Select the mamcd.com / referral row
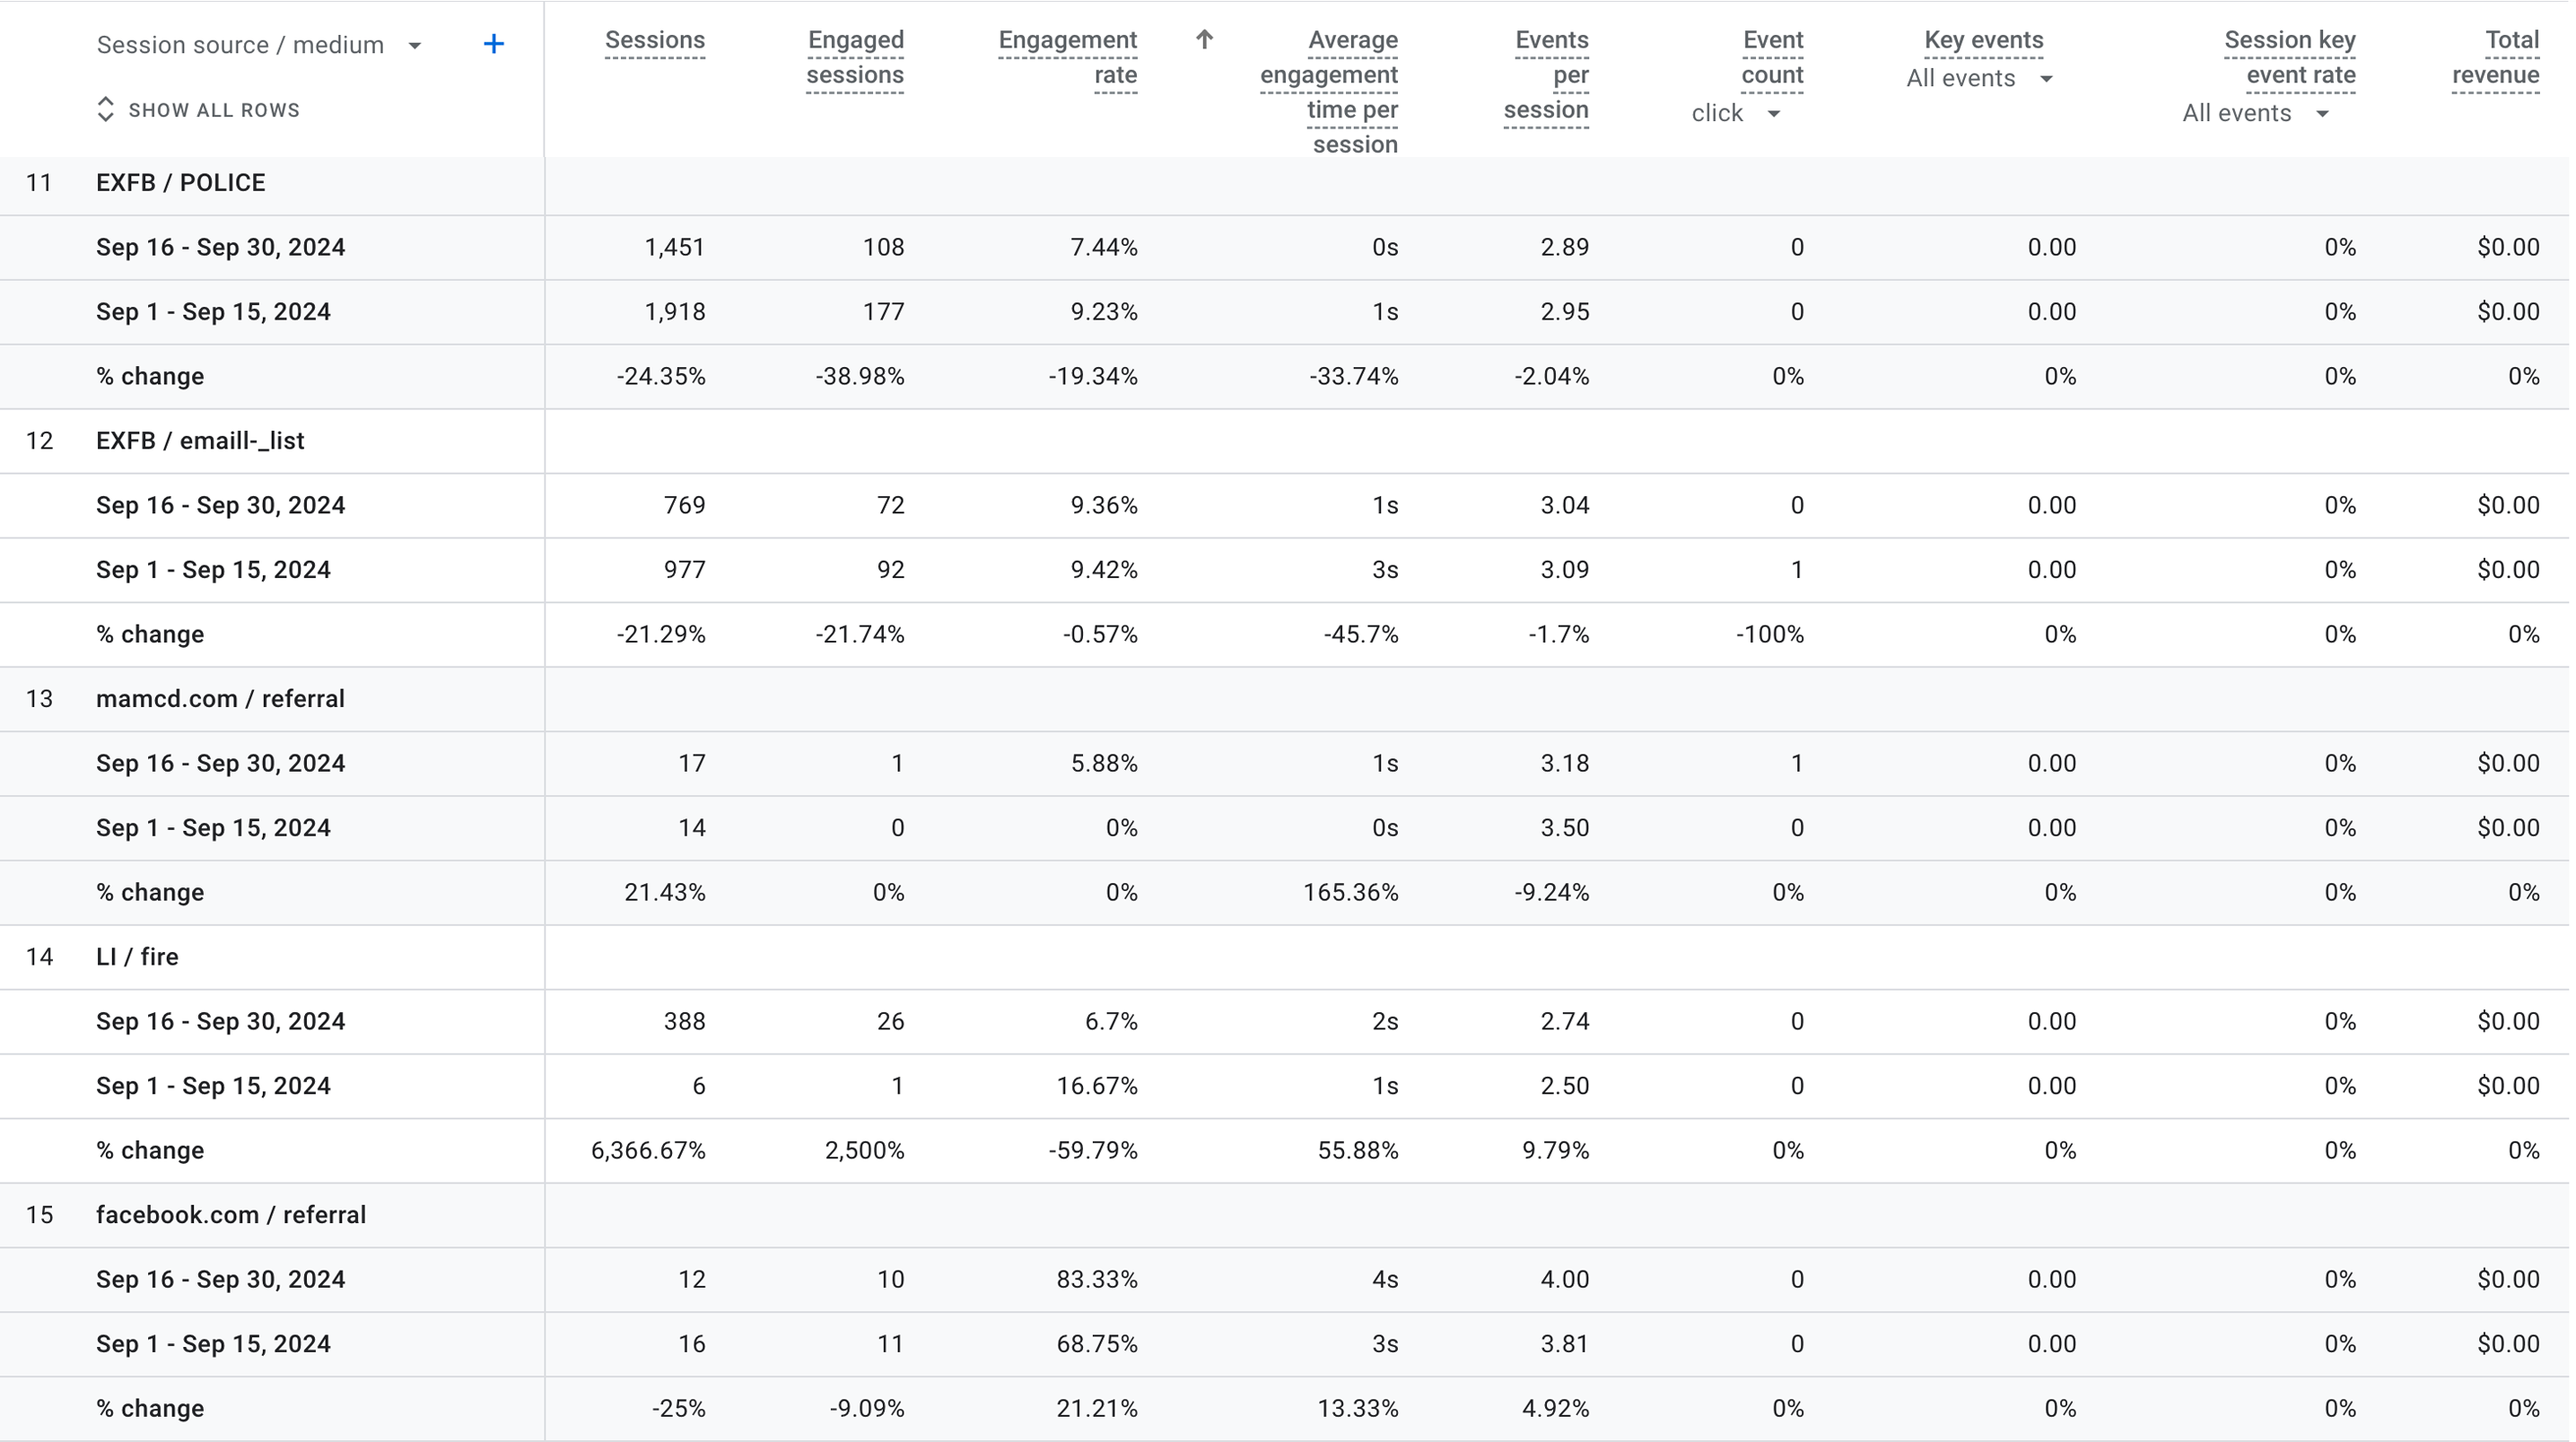This screenshot has height=1442, width=2576. click(x=220, y=699)
